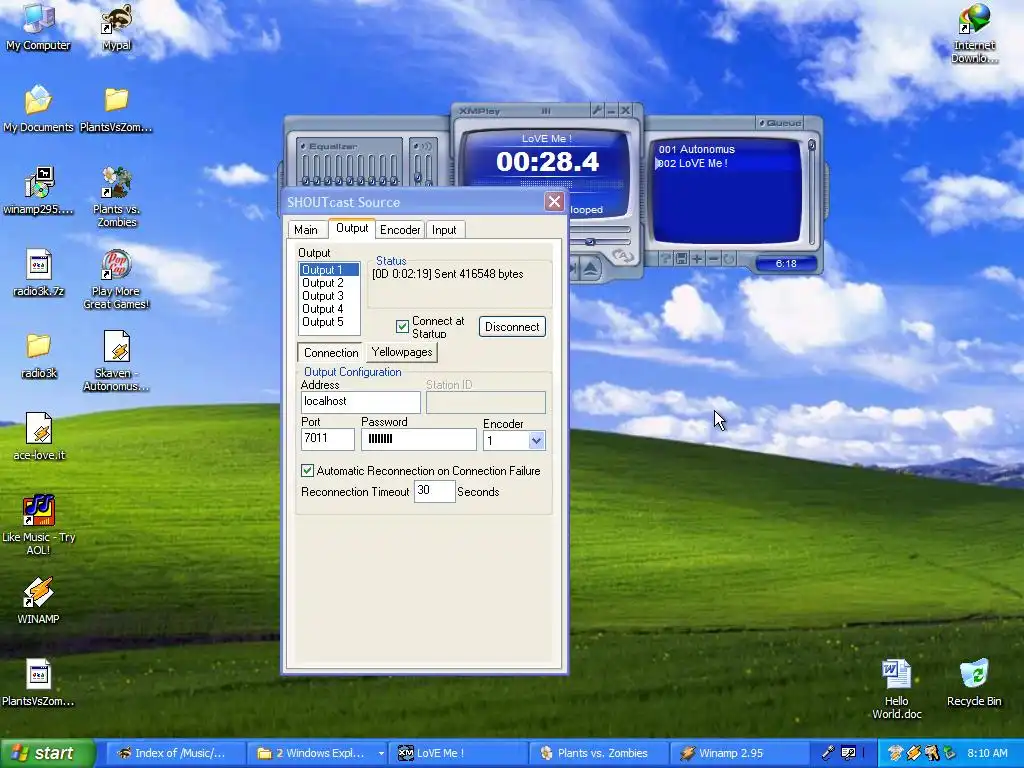
Task: Select the Internet Download Manager shortcut
Action: coord(974,34)
